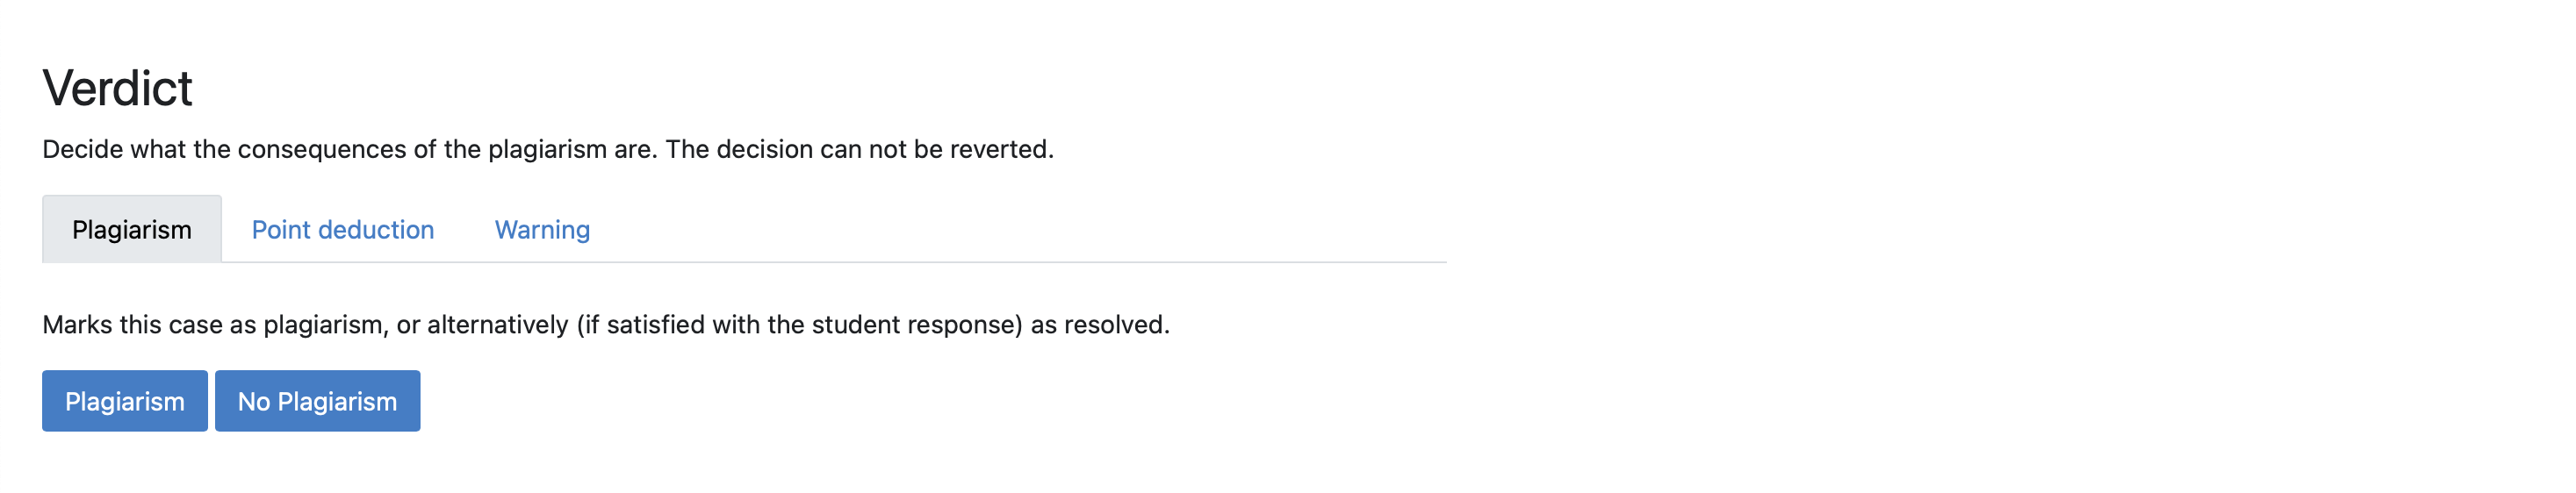Show the point deduction verdict options

(342, 230)
